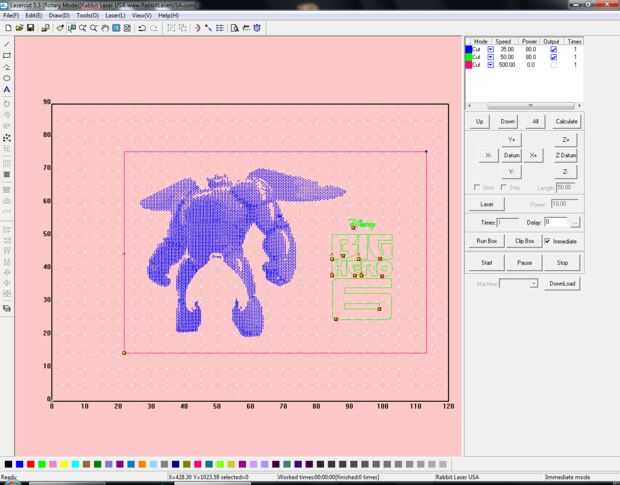Image resolution: width=620 pixels, height=485 pixels.
Task: Click the Times input field
Action: 508,222
